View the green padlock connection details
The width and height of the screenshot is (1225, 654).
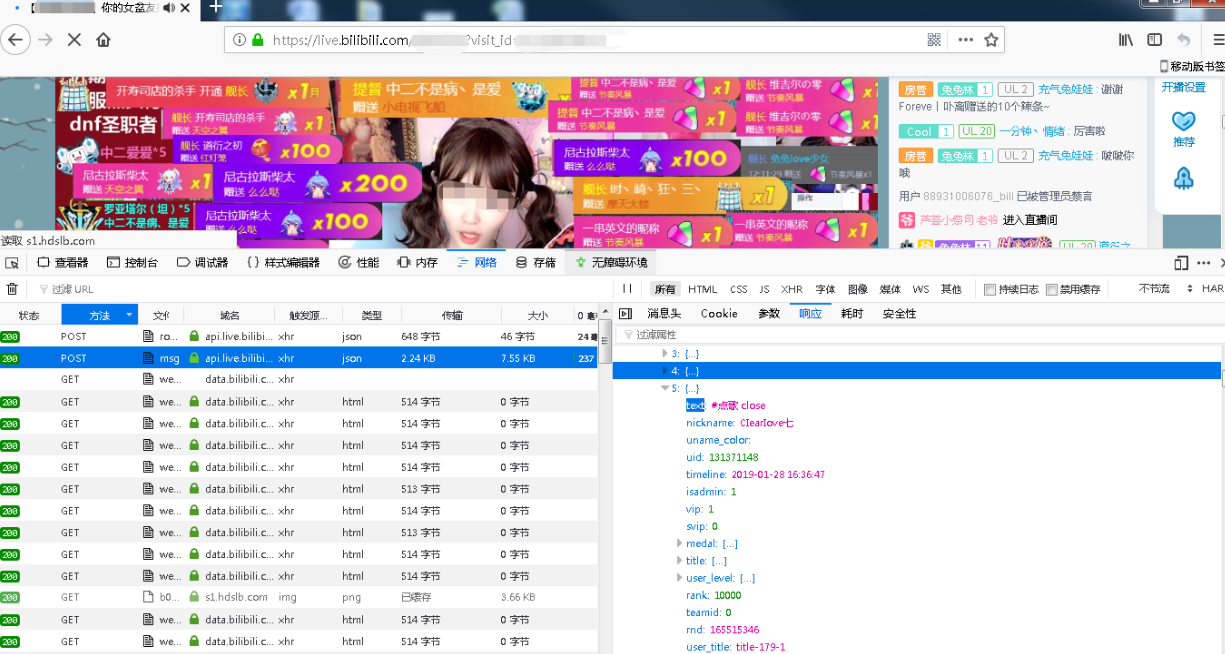click(257, 40)
